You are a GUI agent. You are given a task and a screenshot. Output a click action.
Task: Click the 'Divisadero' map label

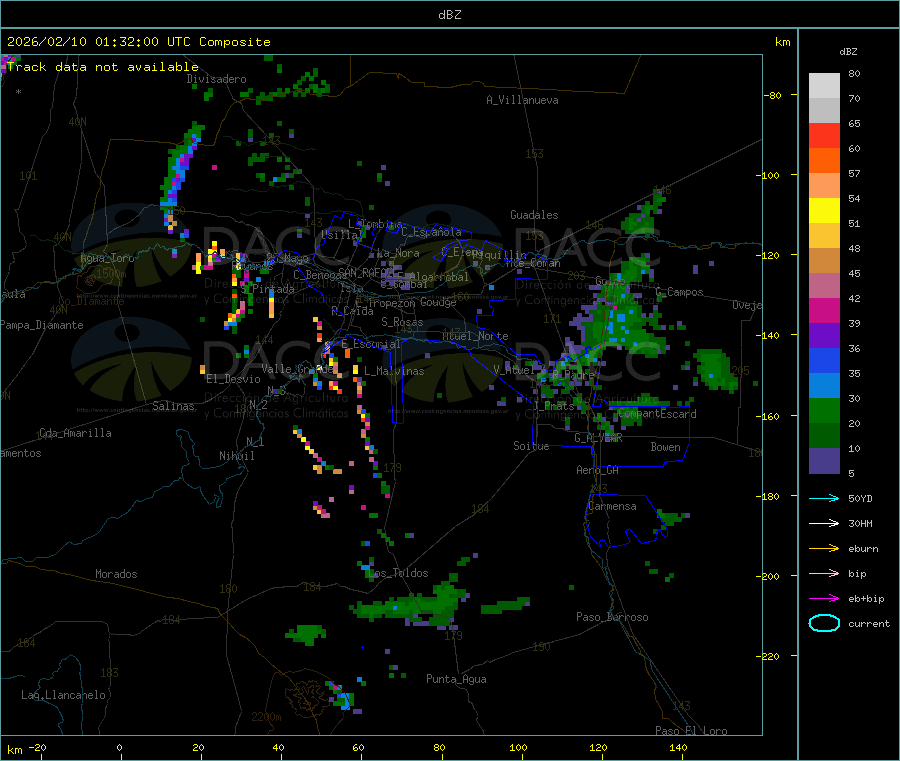click(x=216, y=79)
